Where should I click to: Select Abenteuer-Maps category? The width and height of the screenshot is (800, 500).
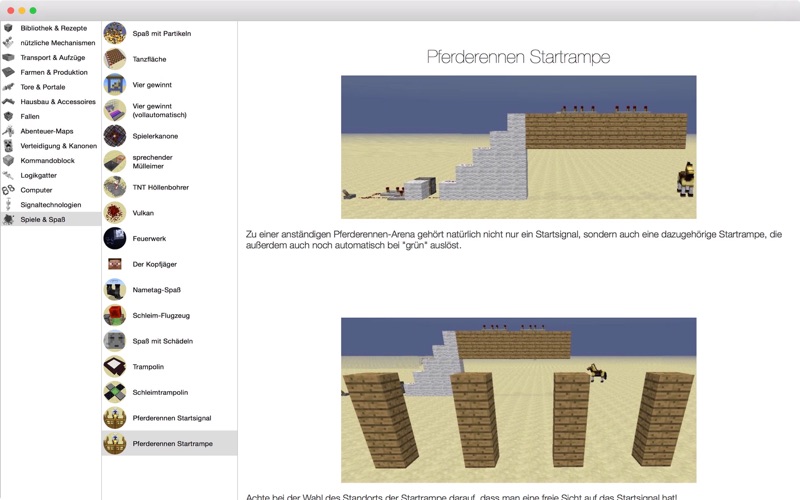51,131
